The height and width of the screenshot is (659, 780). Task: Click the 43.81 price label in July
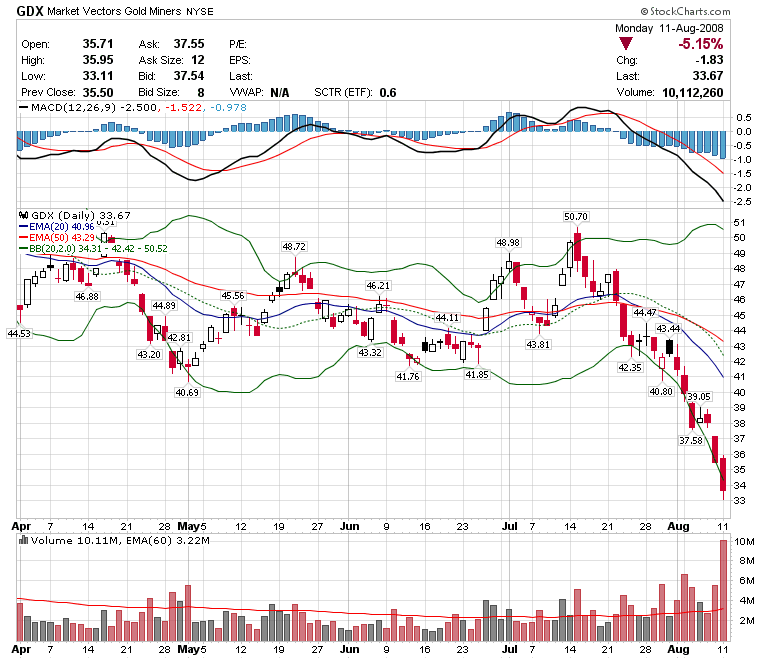pos(538,344)
